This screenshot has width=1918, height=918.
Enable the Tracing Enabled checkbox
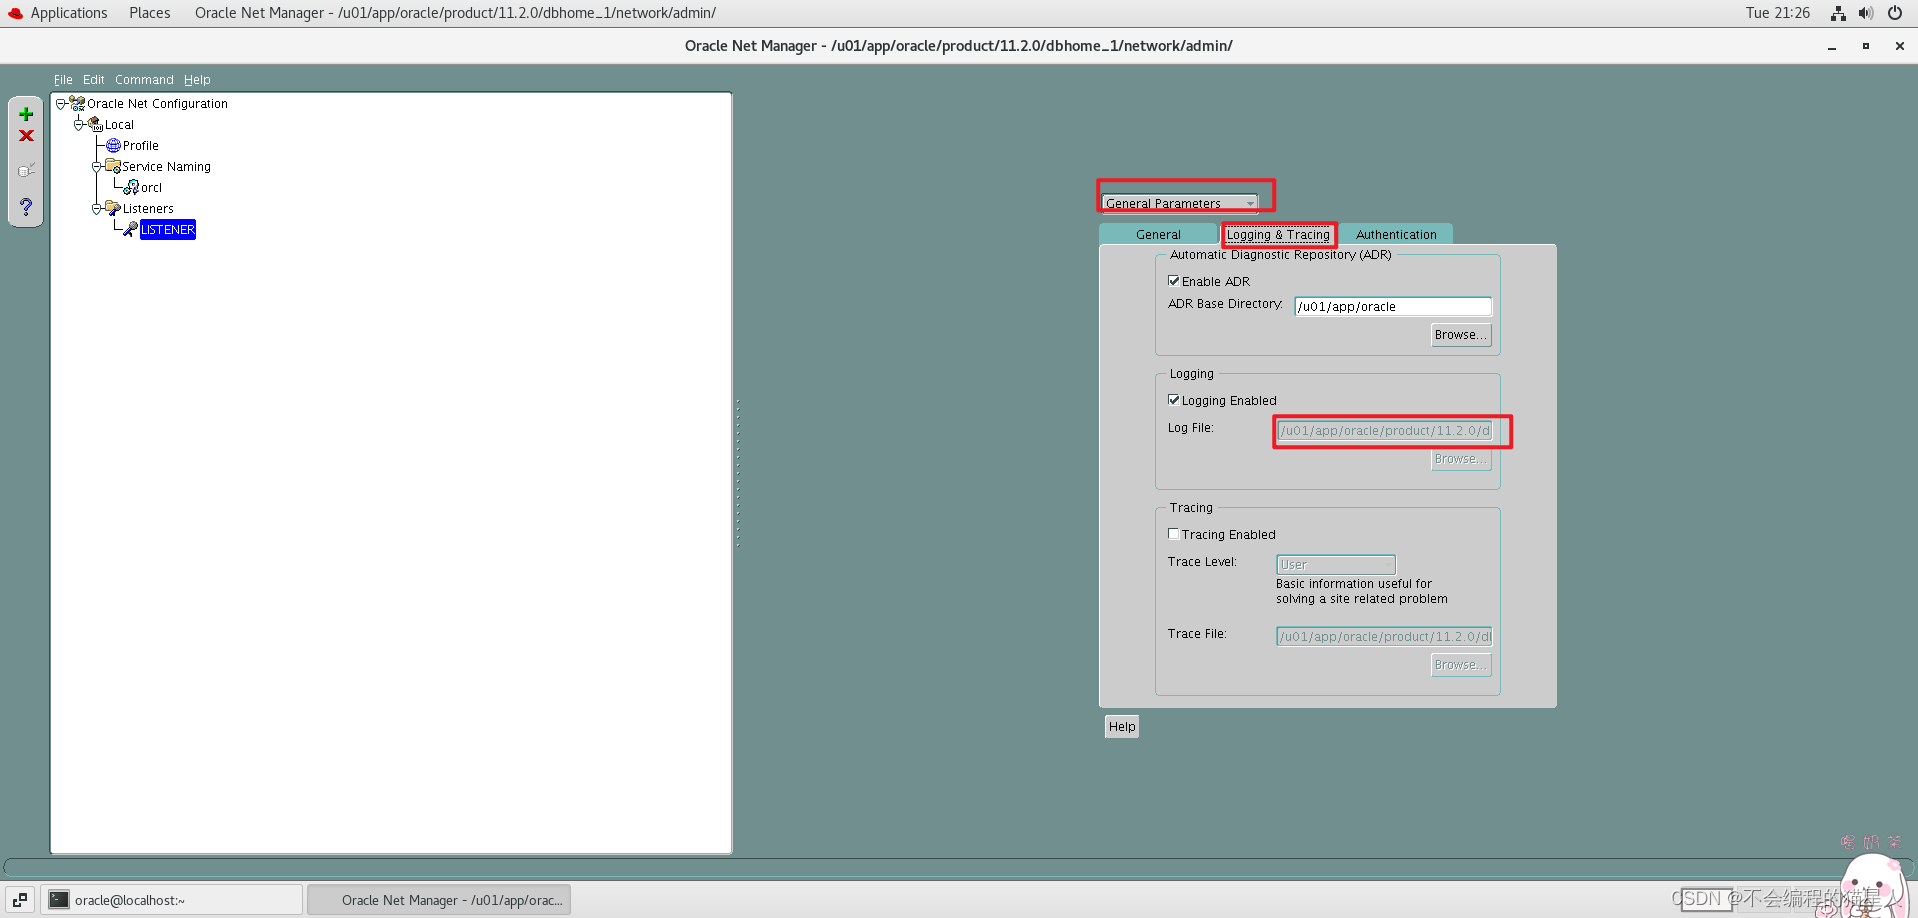pos(1174,534)
